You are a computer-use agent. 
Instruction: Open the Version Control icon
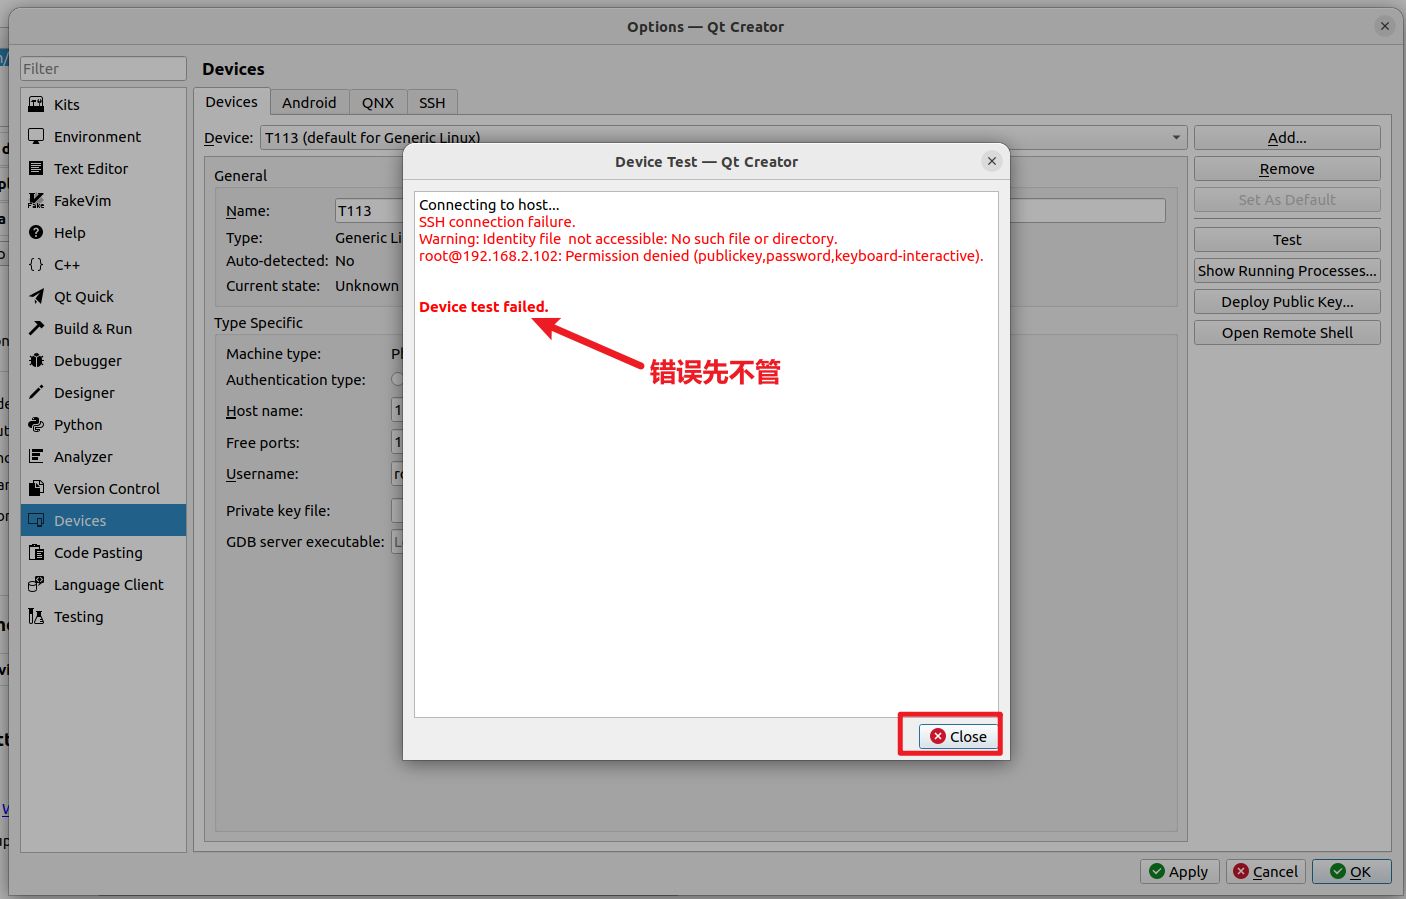tap(36, 488)
